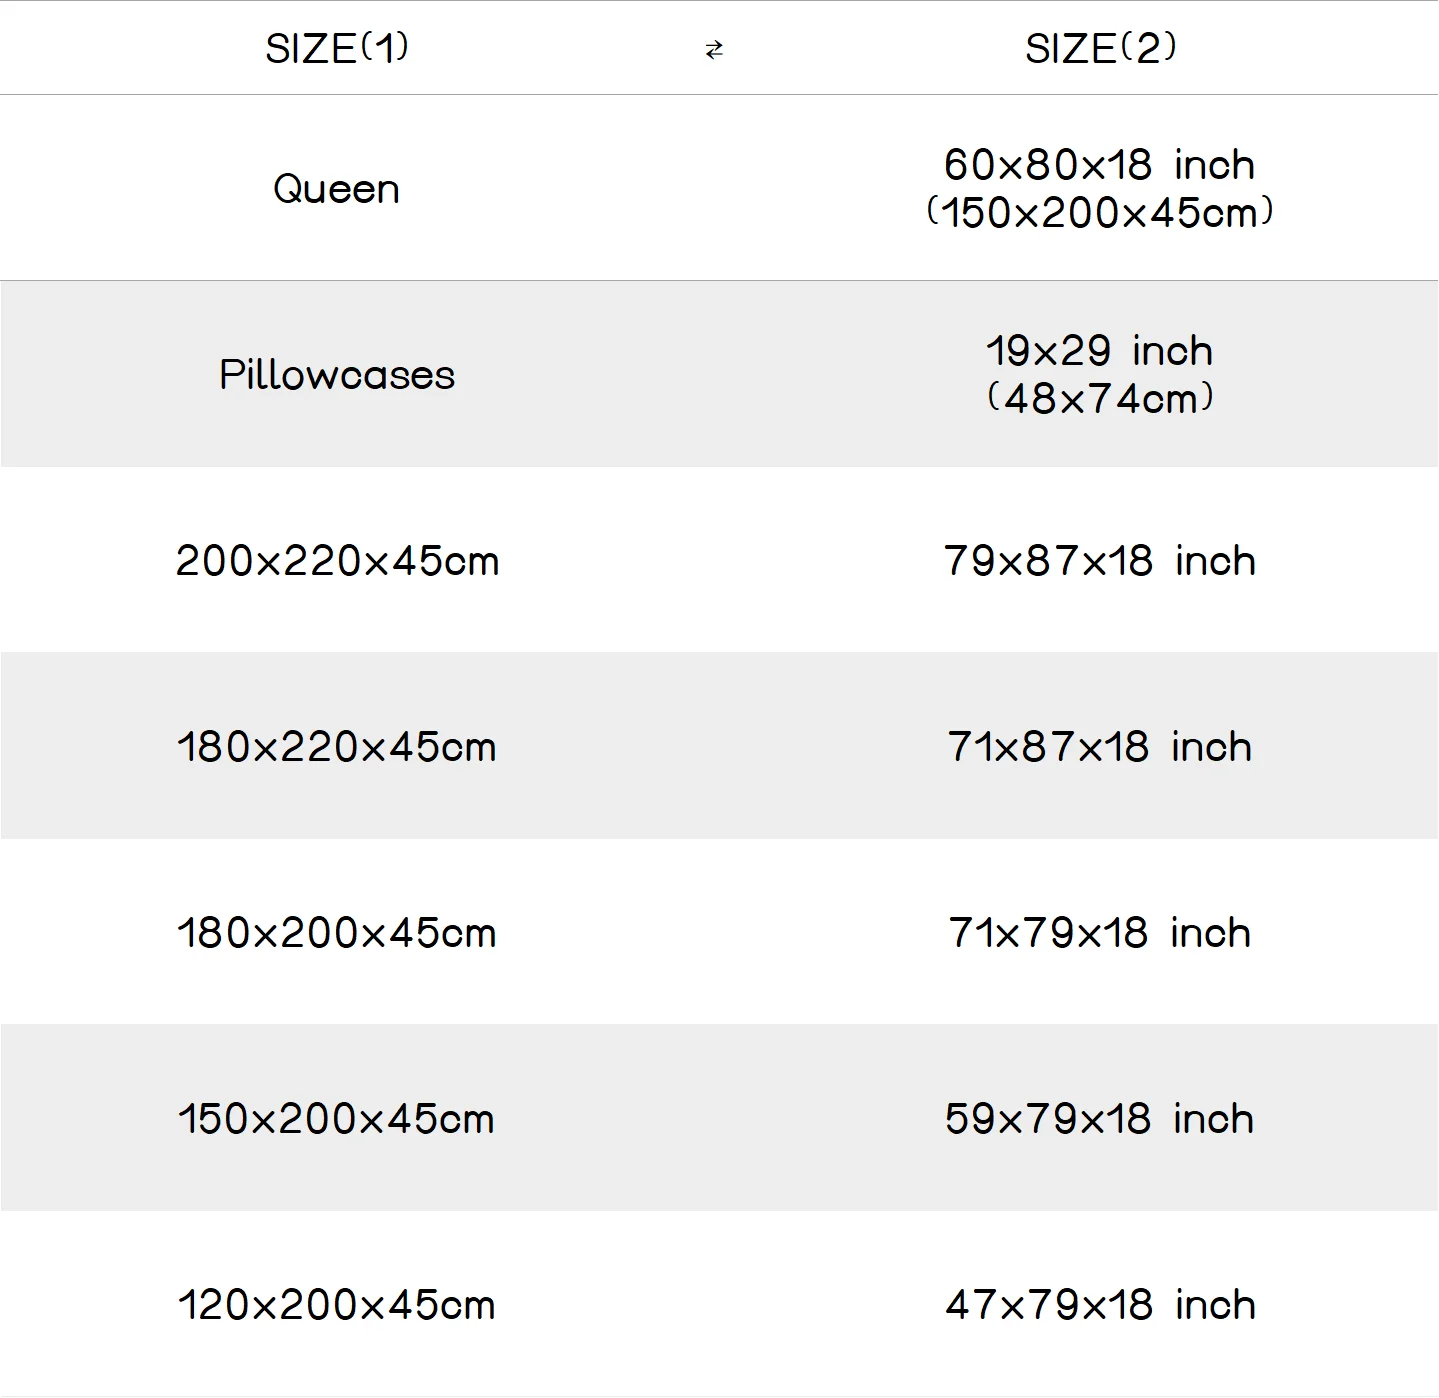
Task: Click the 150x200x45cm entry in the SIZE(1) column
Action: click(x=337, y=1119)
